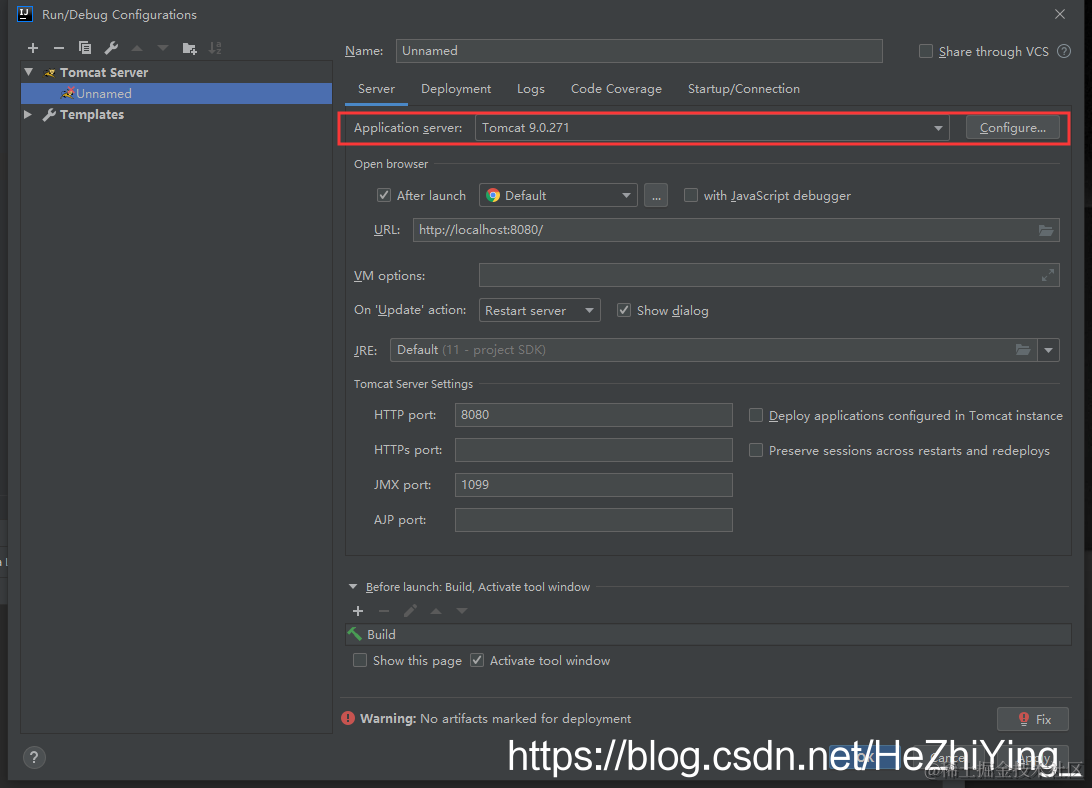Toggle Activate tool window checkbox
Image resolution: width=1092 pixels, height=788 pixels.
[x=477, y=660]
